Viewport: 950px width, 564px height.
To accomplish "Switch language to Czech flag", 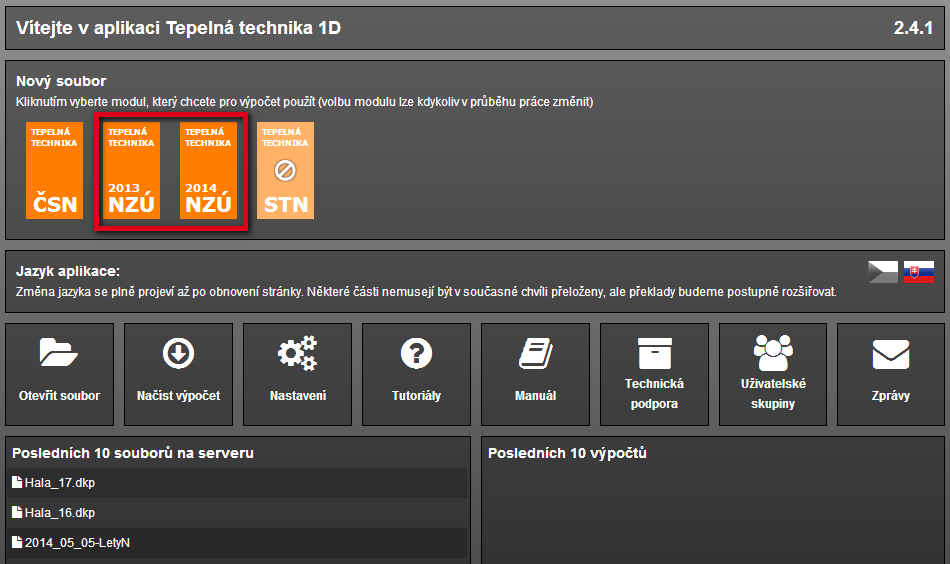I will [883, 272].
